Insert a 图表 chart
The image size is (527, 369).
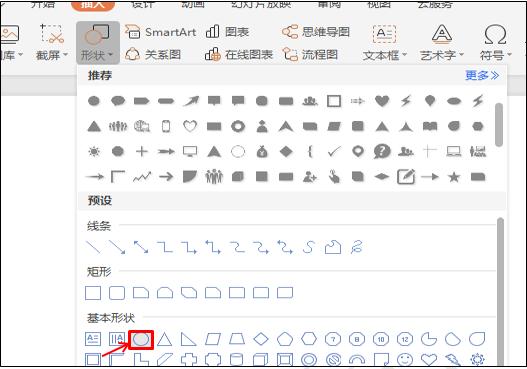[x=227, y=32]
